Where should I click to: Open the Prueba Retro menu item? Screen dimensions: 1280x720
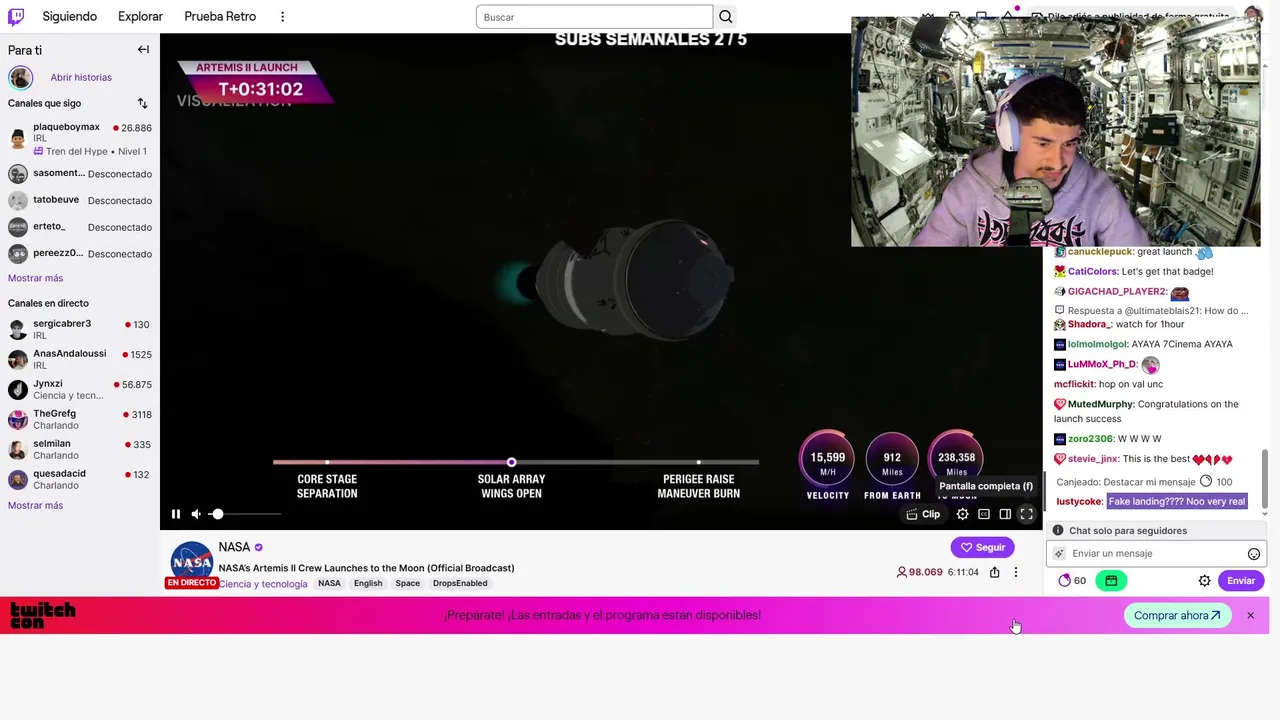220,17
